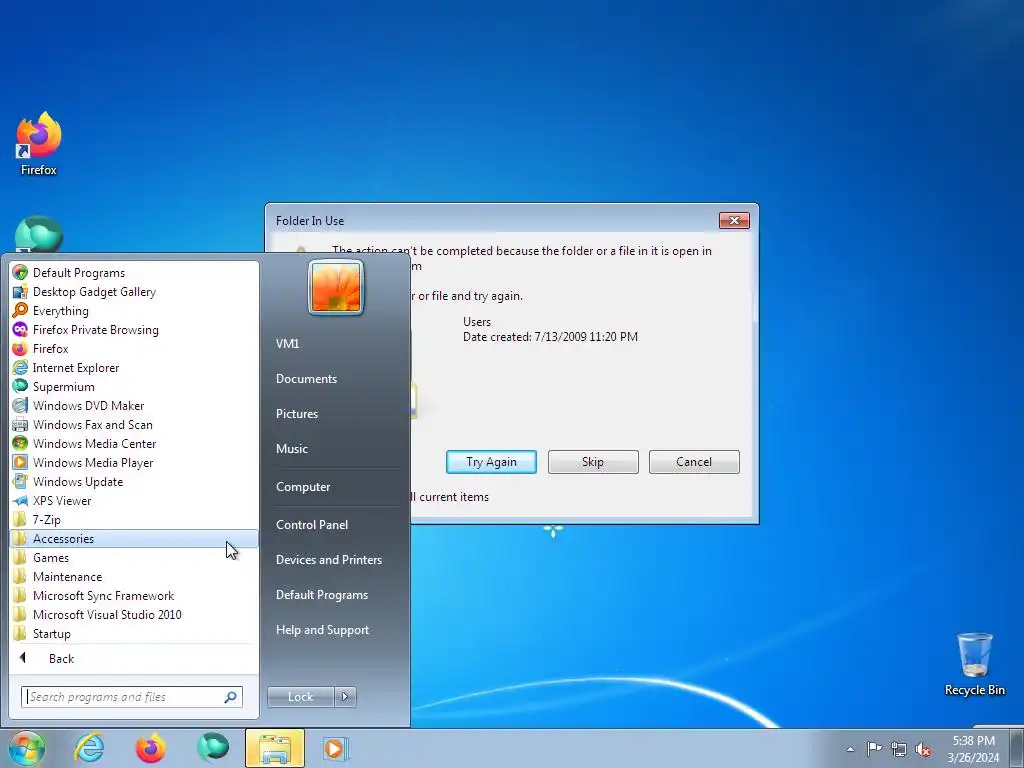Image resolution: width=1024 pixels, height=768 pixels.
Task: Close the Folder In Use dialog
Action: [734, 221]
